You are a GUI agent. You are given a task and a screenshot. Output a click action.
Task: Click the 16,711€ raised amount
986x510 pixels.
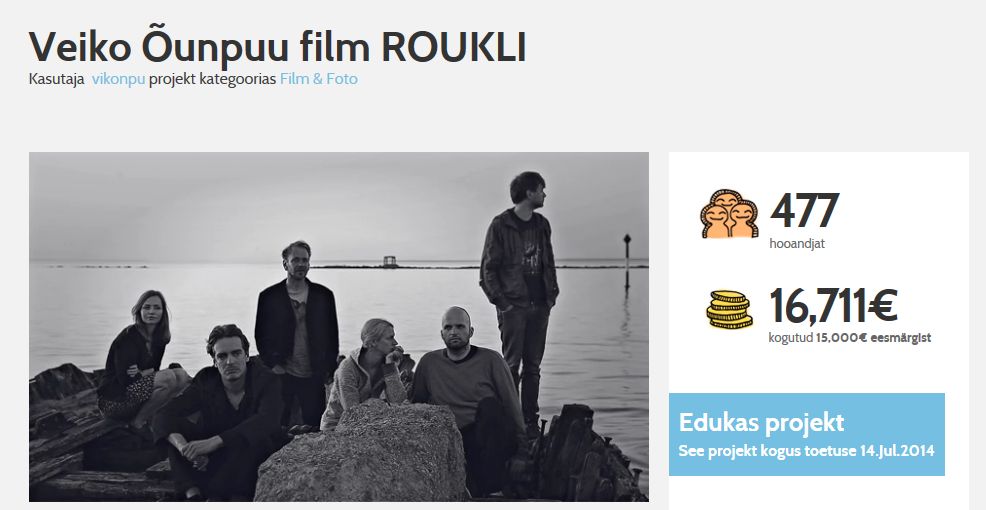click(x=833, y=306)
